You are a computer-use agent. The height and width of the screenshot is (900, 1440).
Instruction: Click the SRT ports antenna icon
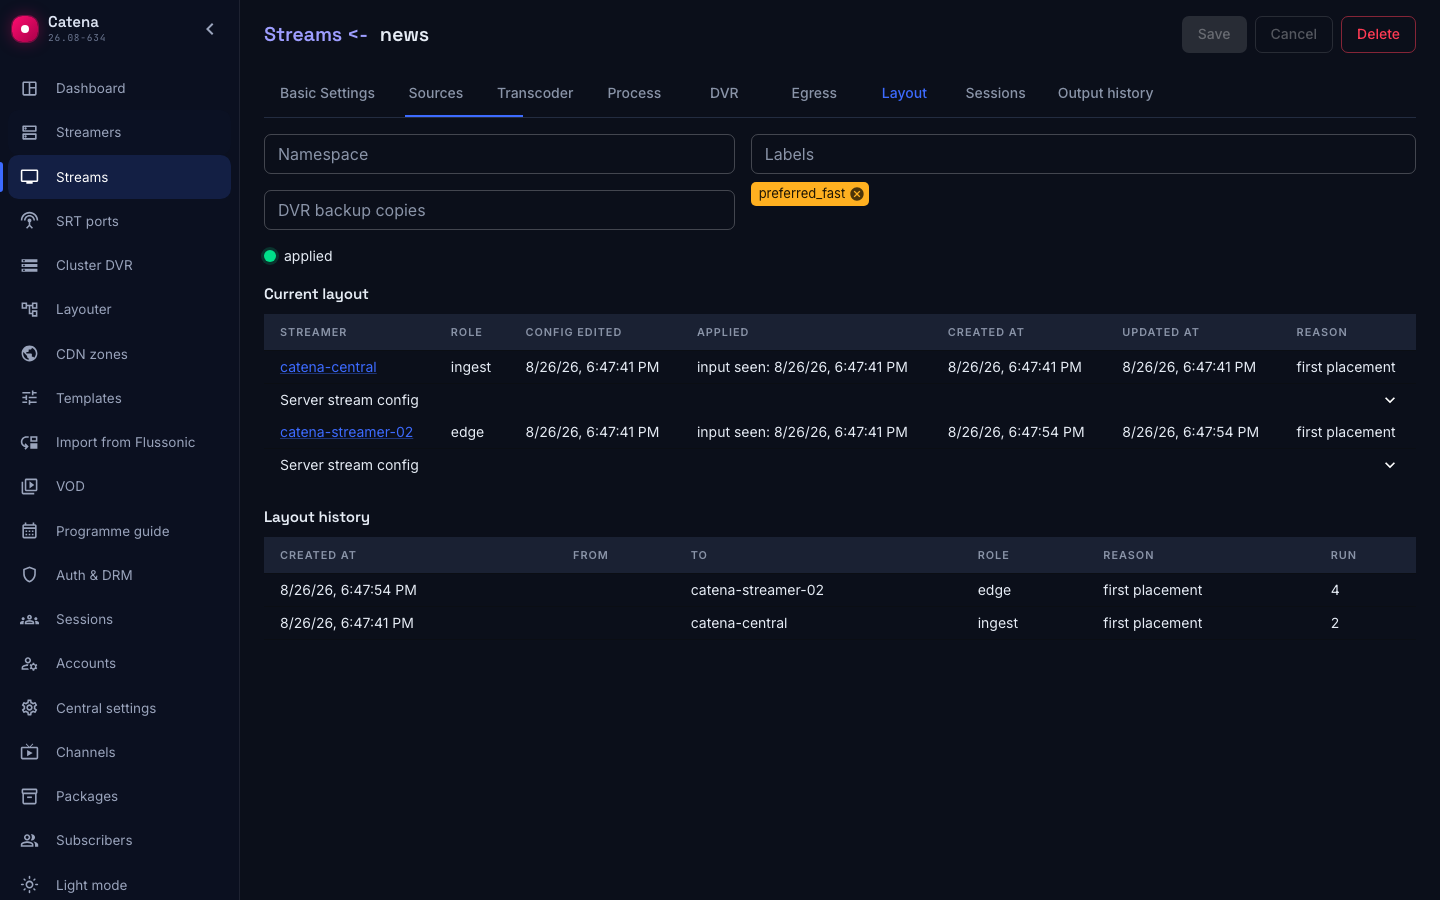[x=30, y=221]
